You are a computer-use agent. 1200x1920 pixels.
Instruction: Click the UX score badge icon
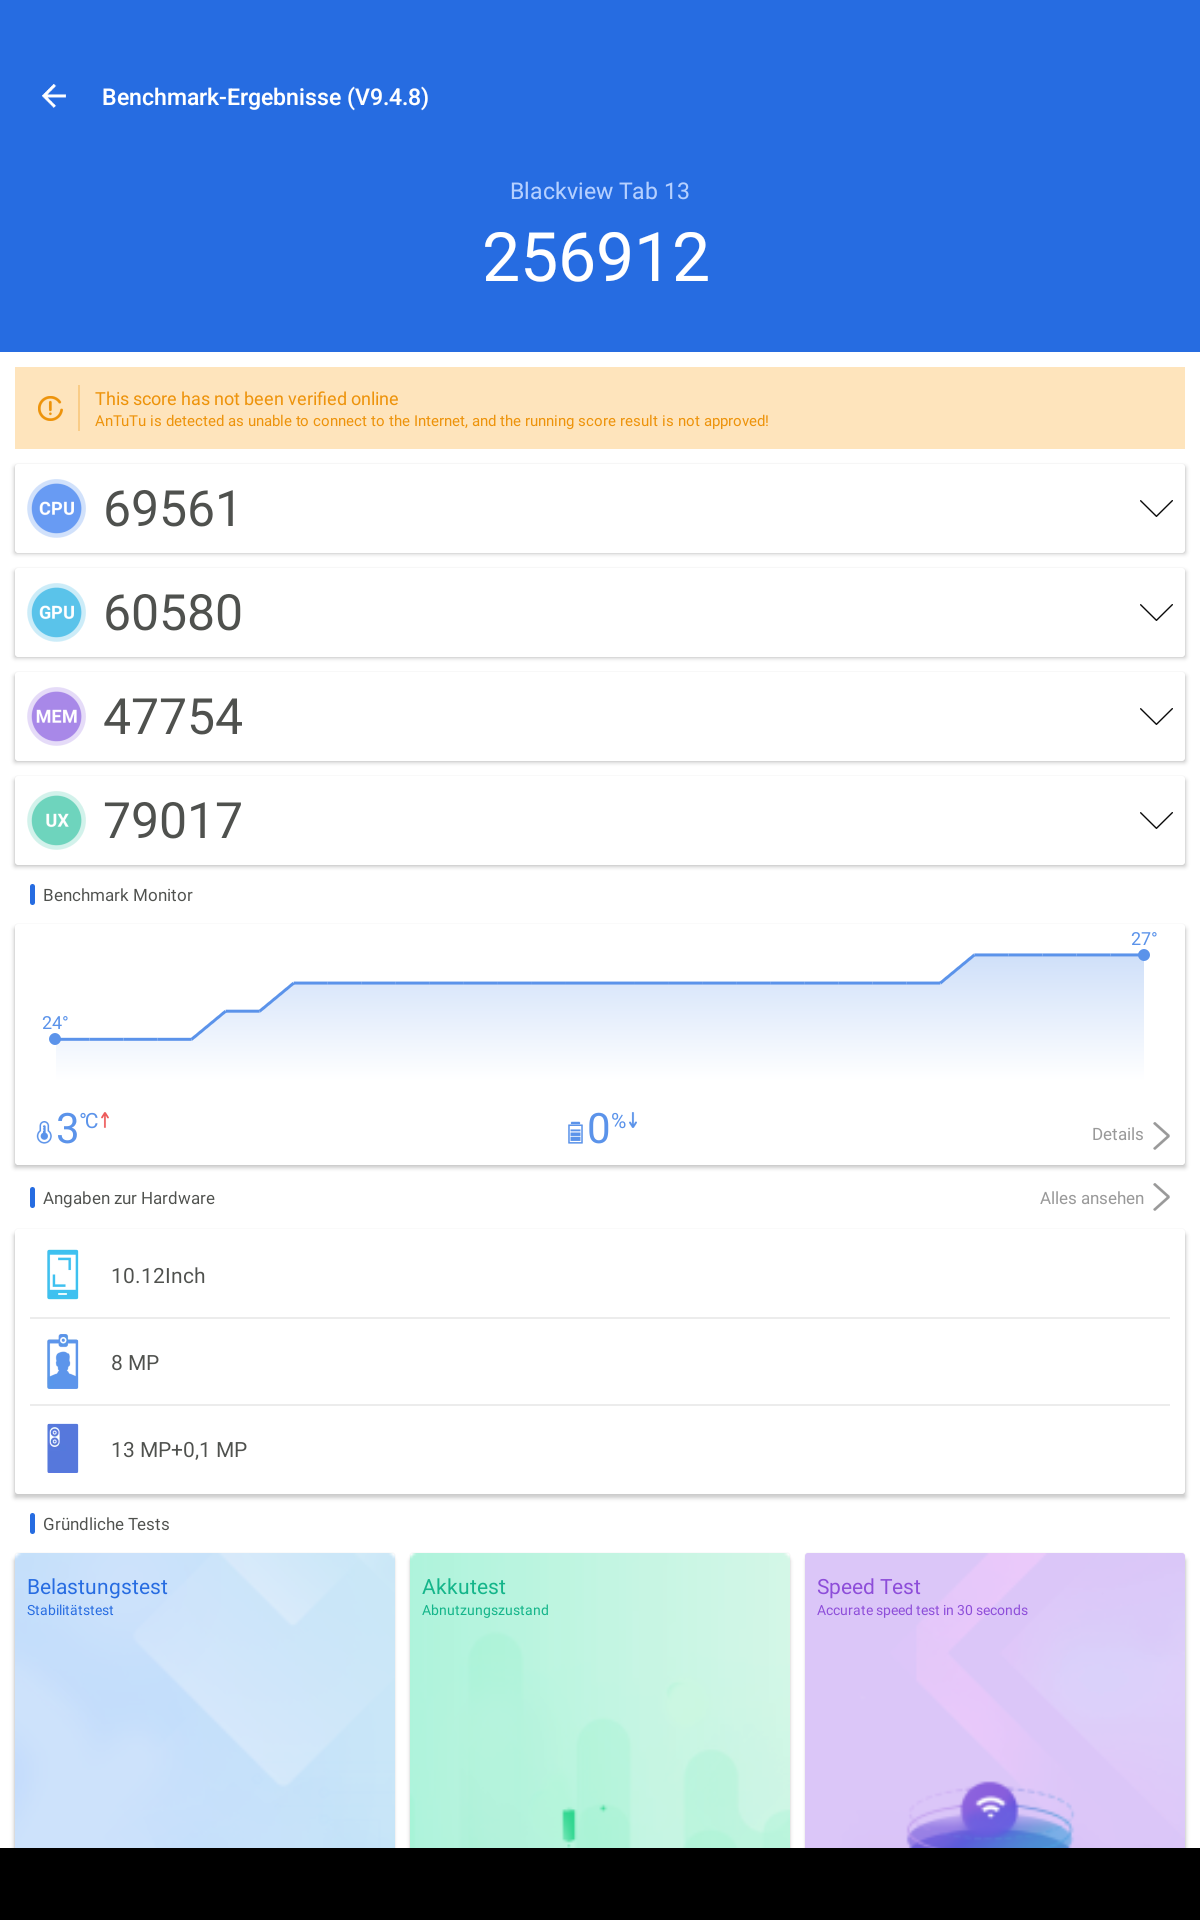57,821
